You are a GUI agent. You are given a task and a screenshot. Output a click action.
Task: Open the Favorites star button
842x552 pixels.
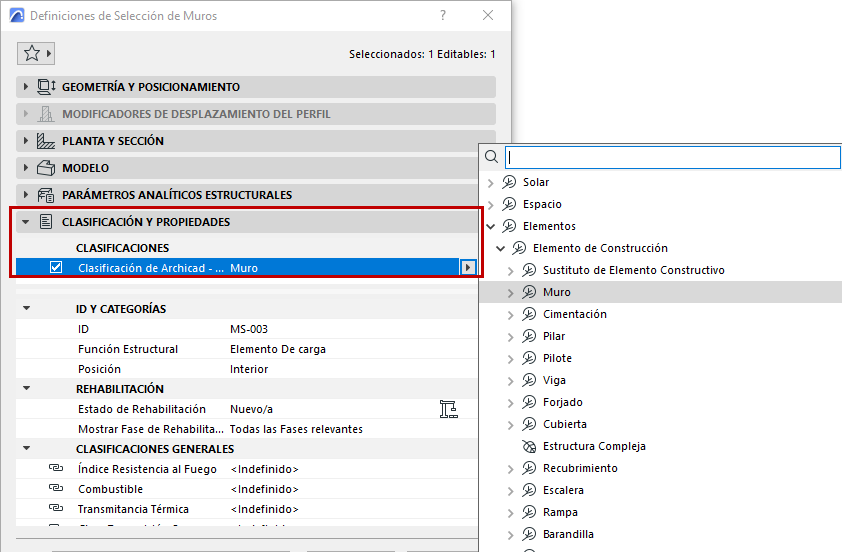(36, 53)
